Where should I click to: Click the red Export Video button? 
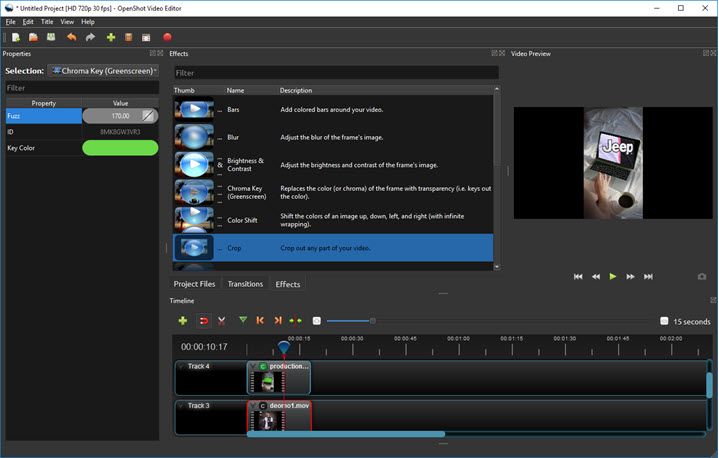168,37
